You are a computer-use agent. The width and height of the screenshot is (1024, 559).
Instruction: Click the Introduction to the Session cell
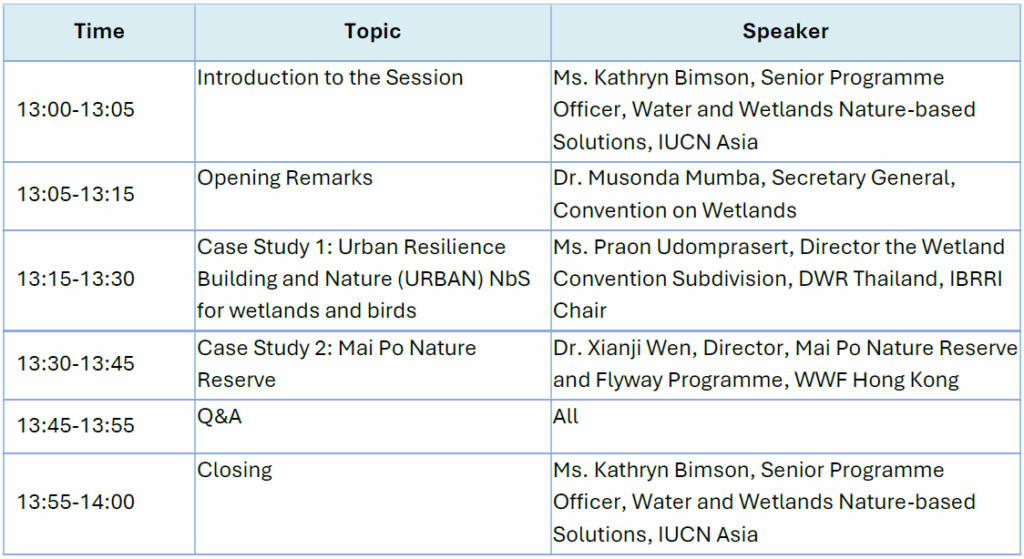(330, 78)
